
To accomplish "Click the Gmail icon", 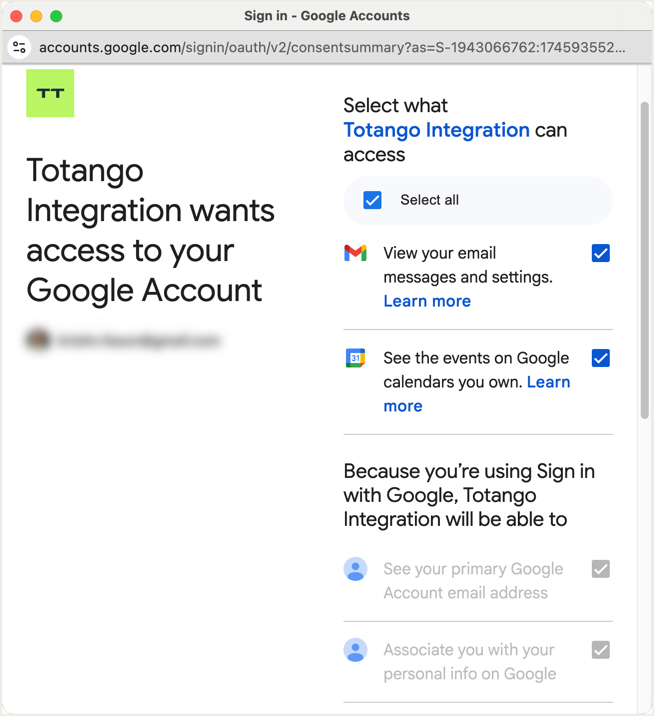I will (355, 253).
